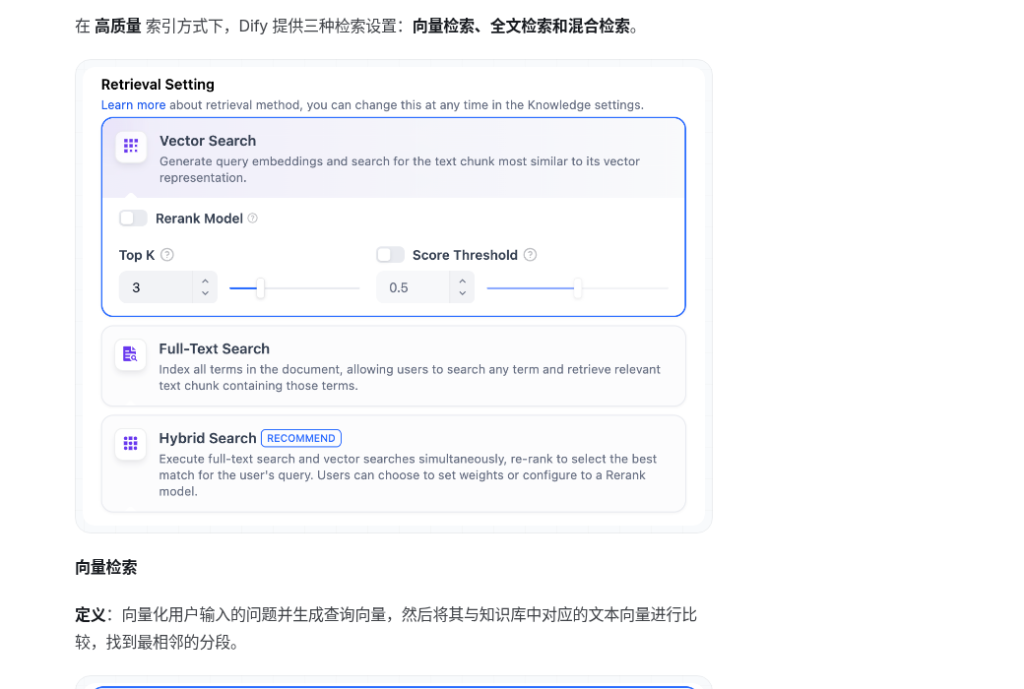
Task: Click the bold 高质量 text
Action: click(118, 26)
